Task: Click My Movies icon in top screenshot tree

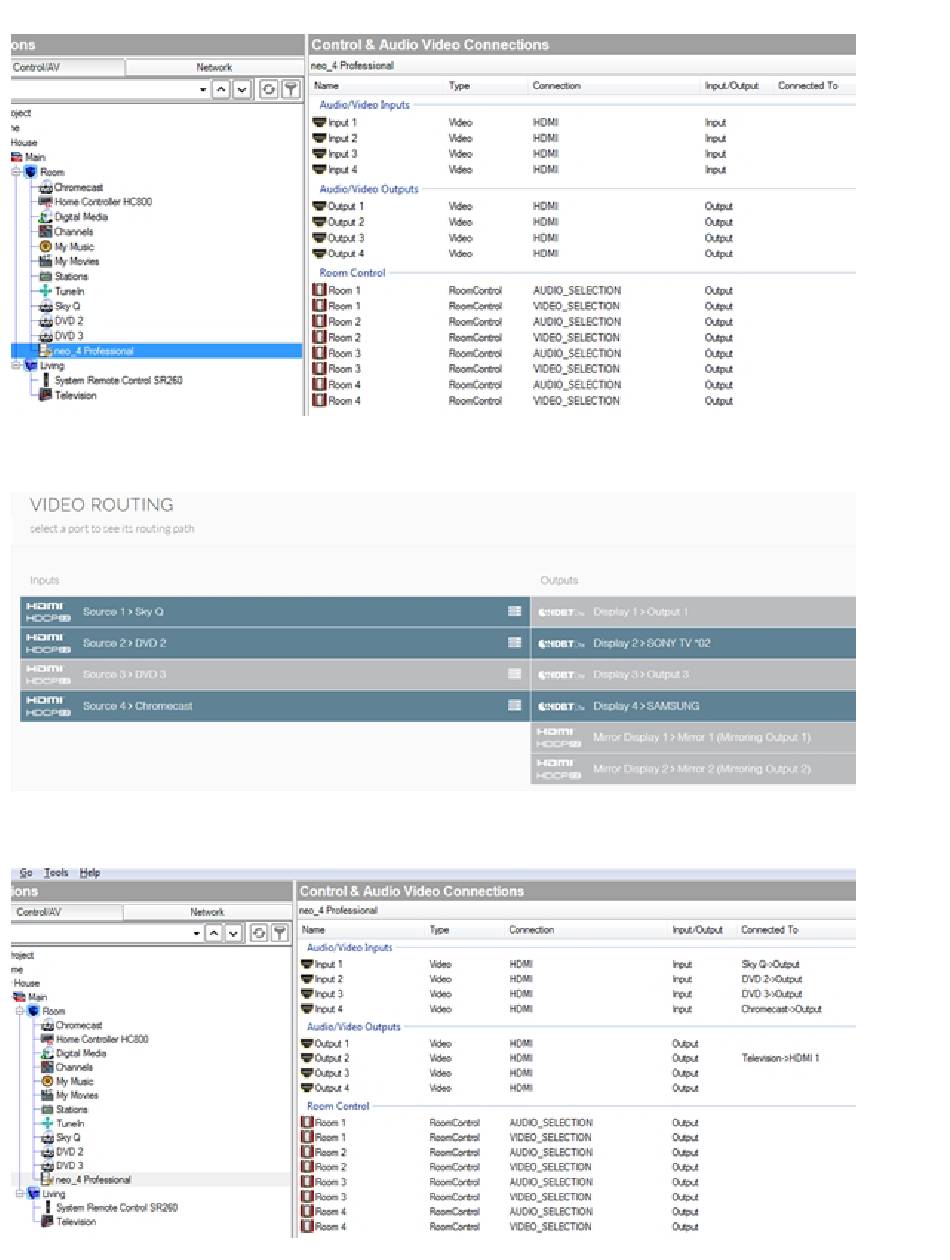Action: pyautogui.click(x=45, y=262)
